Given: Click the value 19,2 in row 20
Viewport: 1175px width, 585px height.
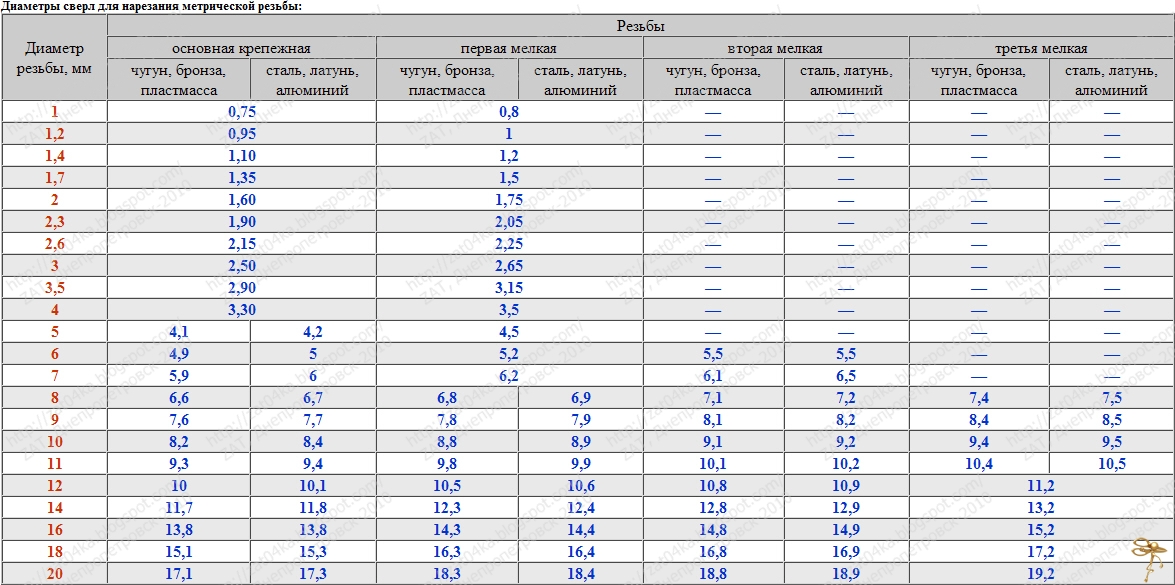Looking at the screenshot, I should (x=1042, y=574).
